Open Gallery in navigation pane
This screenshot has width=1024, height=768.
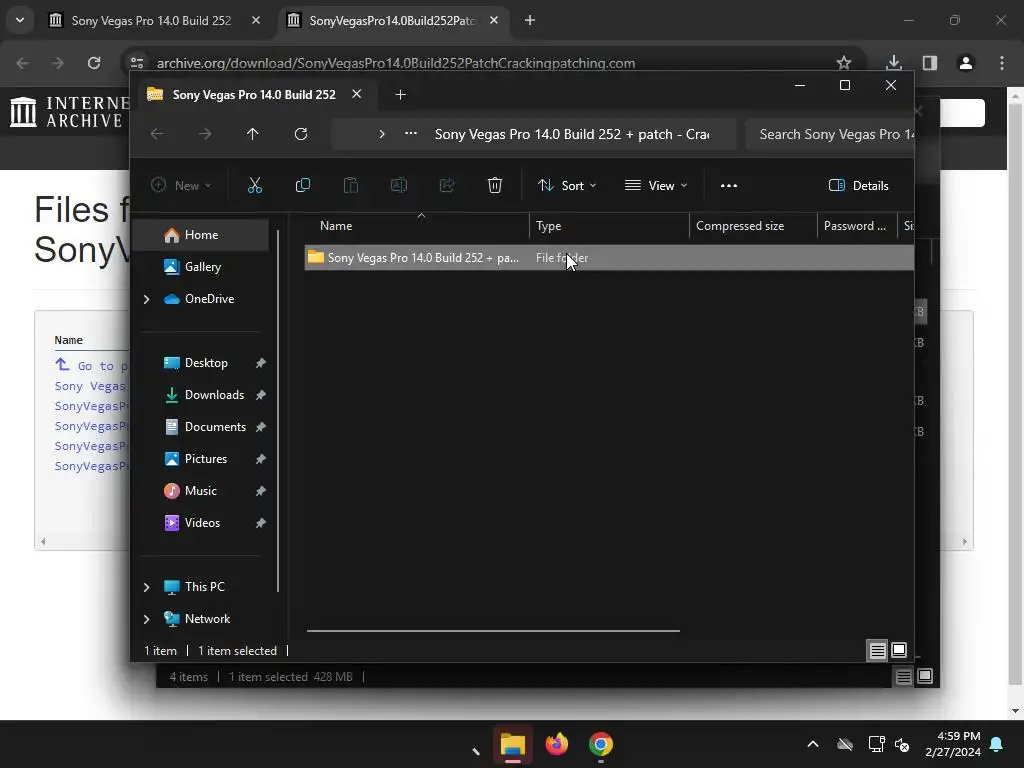click(x=200, y=267)
